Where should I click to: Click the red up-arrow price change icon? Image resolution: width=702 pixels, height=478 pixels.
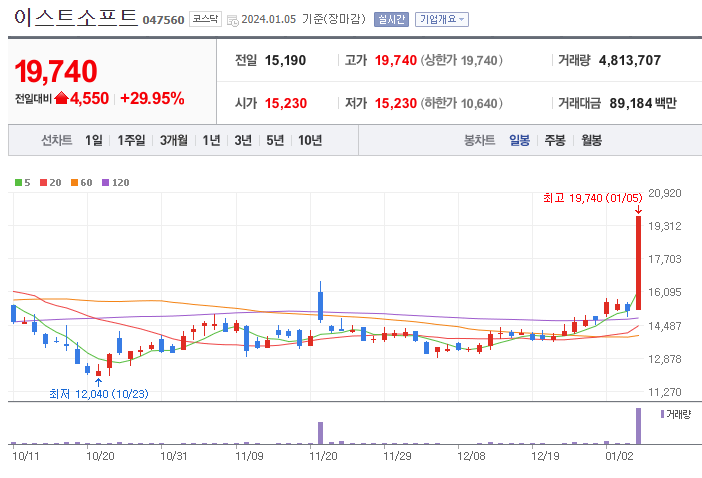tap(61, 98)
